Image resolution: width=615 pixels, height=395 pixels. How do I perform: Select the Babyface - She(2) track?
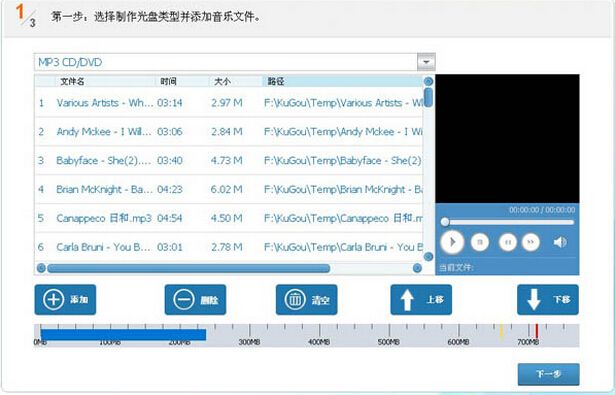click(x=229, y=160)
